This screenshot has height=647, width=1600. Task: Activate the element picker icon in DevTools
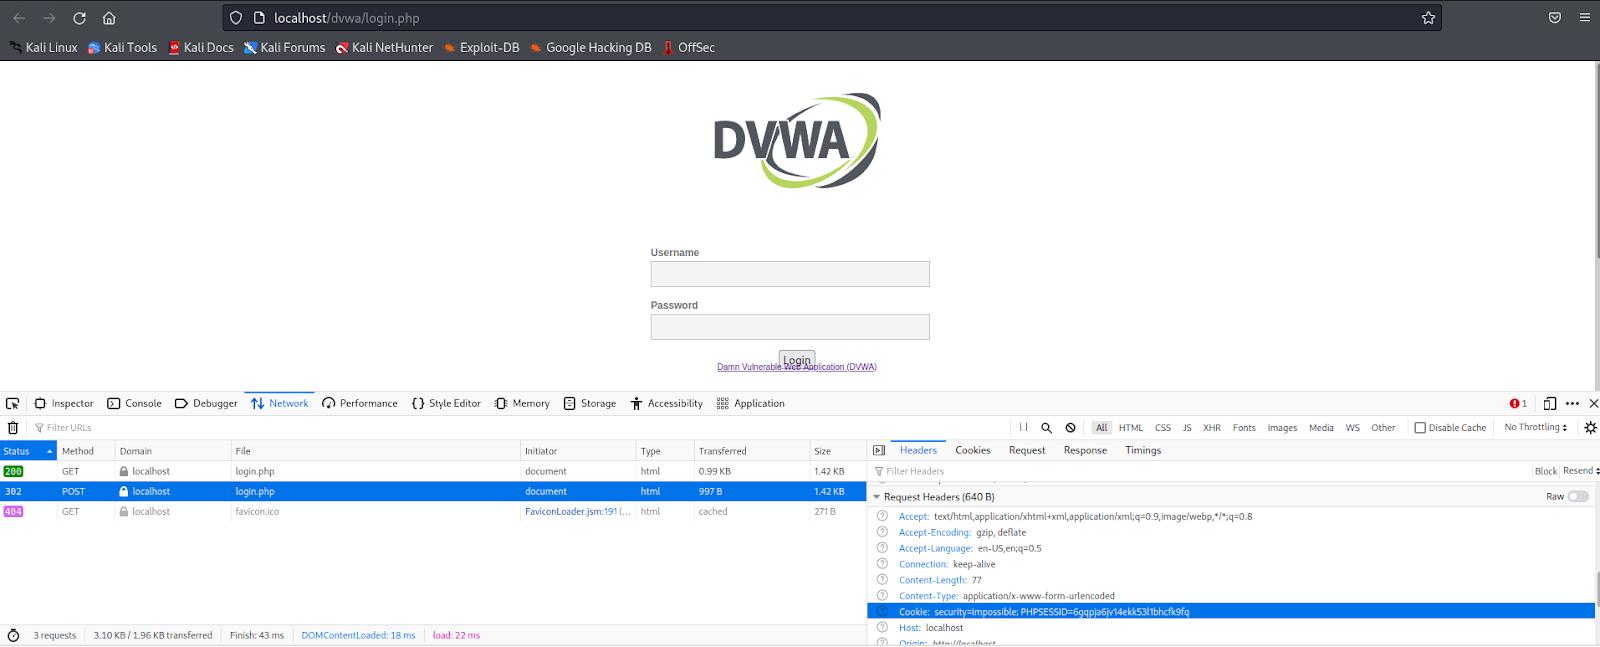[x=12, y=404]
